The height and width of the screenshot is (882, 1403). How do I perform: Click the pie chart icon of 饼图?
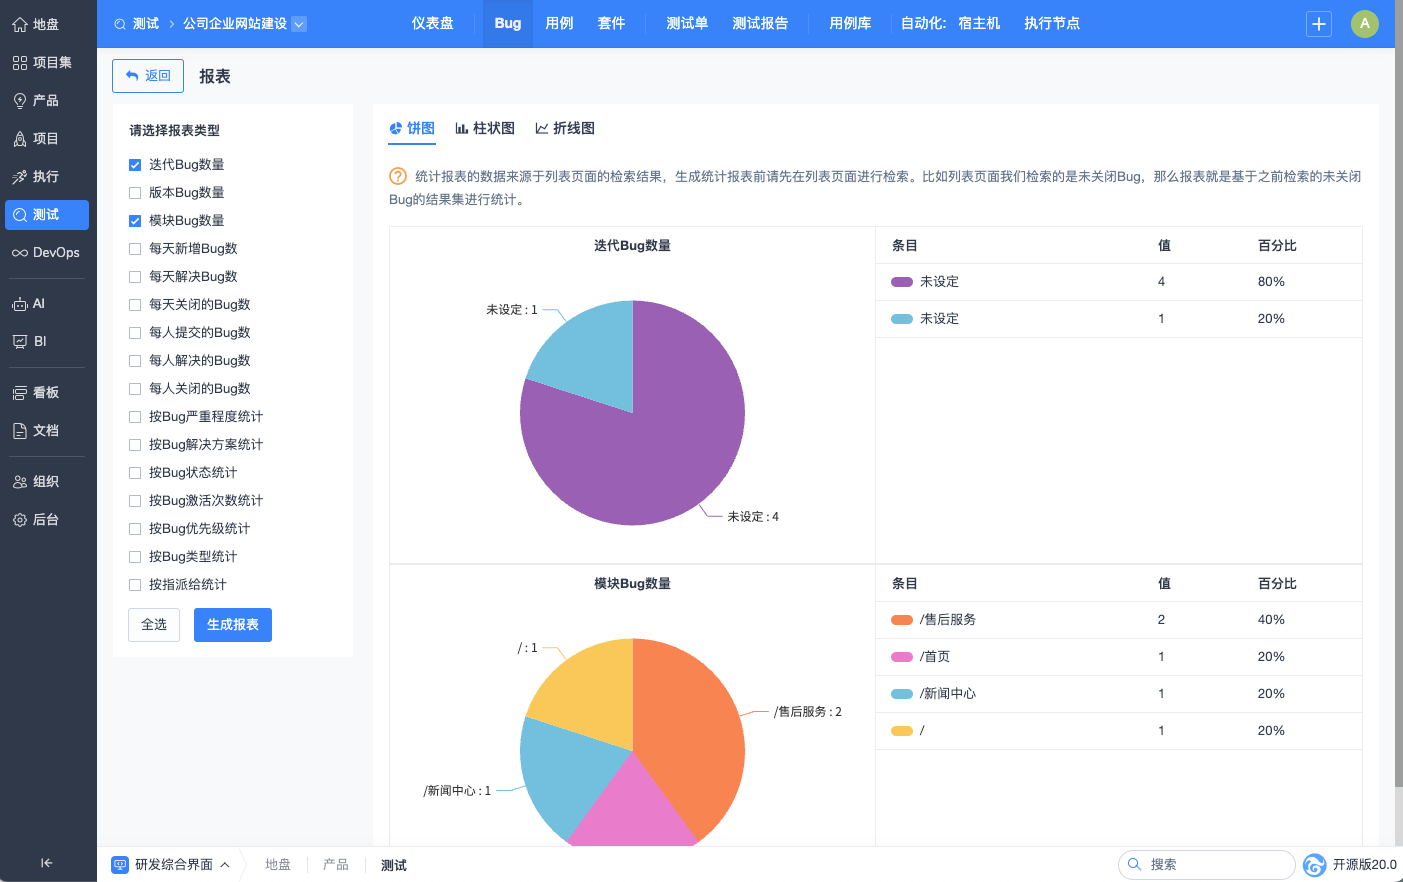[396, 128]
